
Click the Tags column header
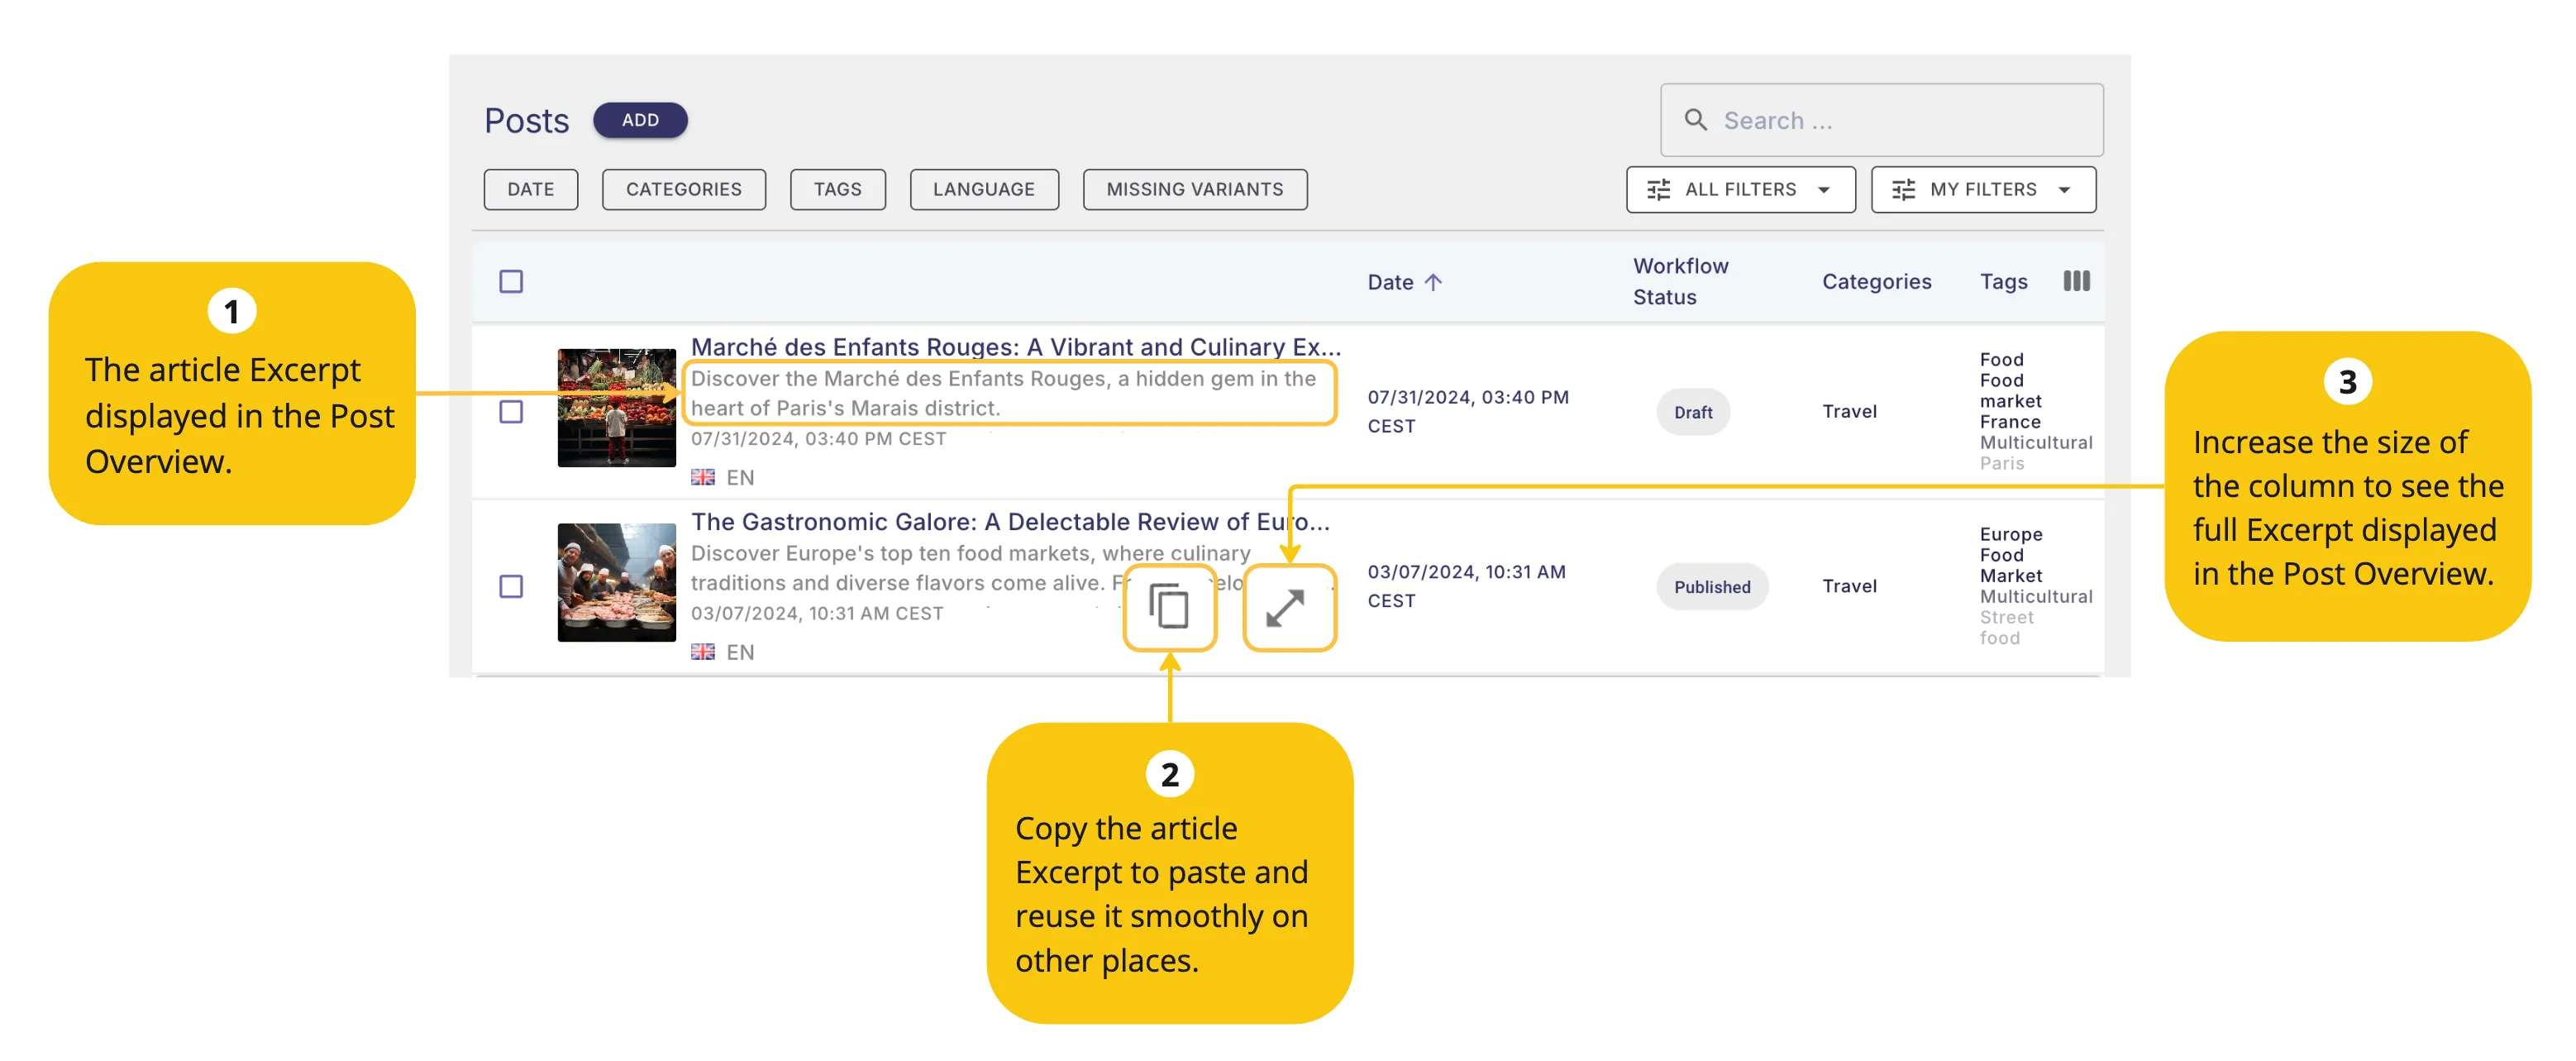coord(2003,281)
